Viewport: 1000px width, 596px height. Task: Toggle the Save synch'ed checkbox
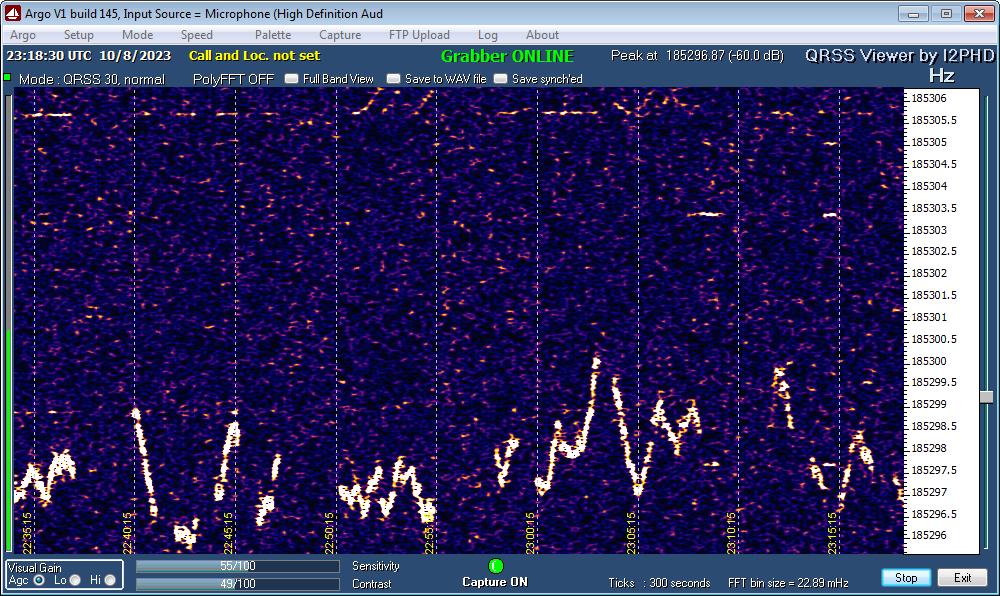(501, 79)
